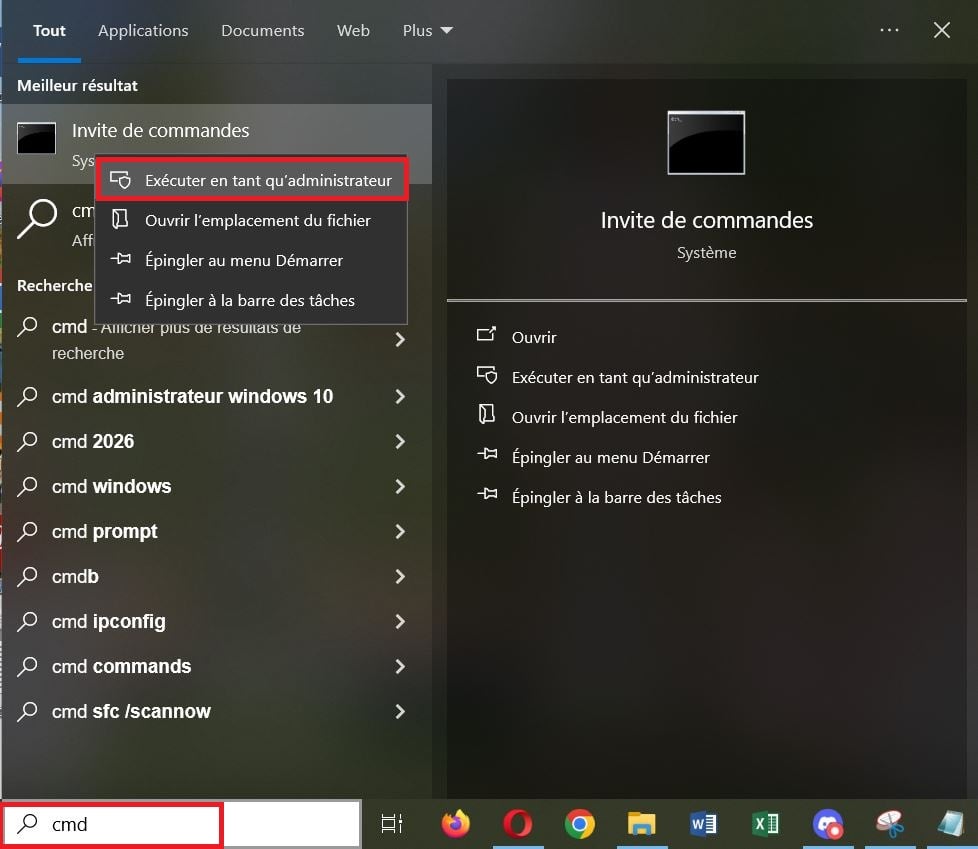Open Task View from the taskbar
Screen dimensions: 978x849
point(392,824)
